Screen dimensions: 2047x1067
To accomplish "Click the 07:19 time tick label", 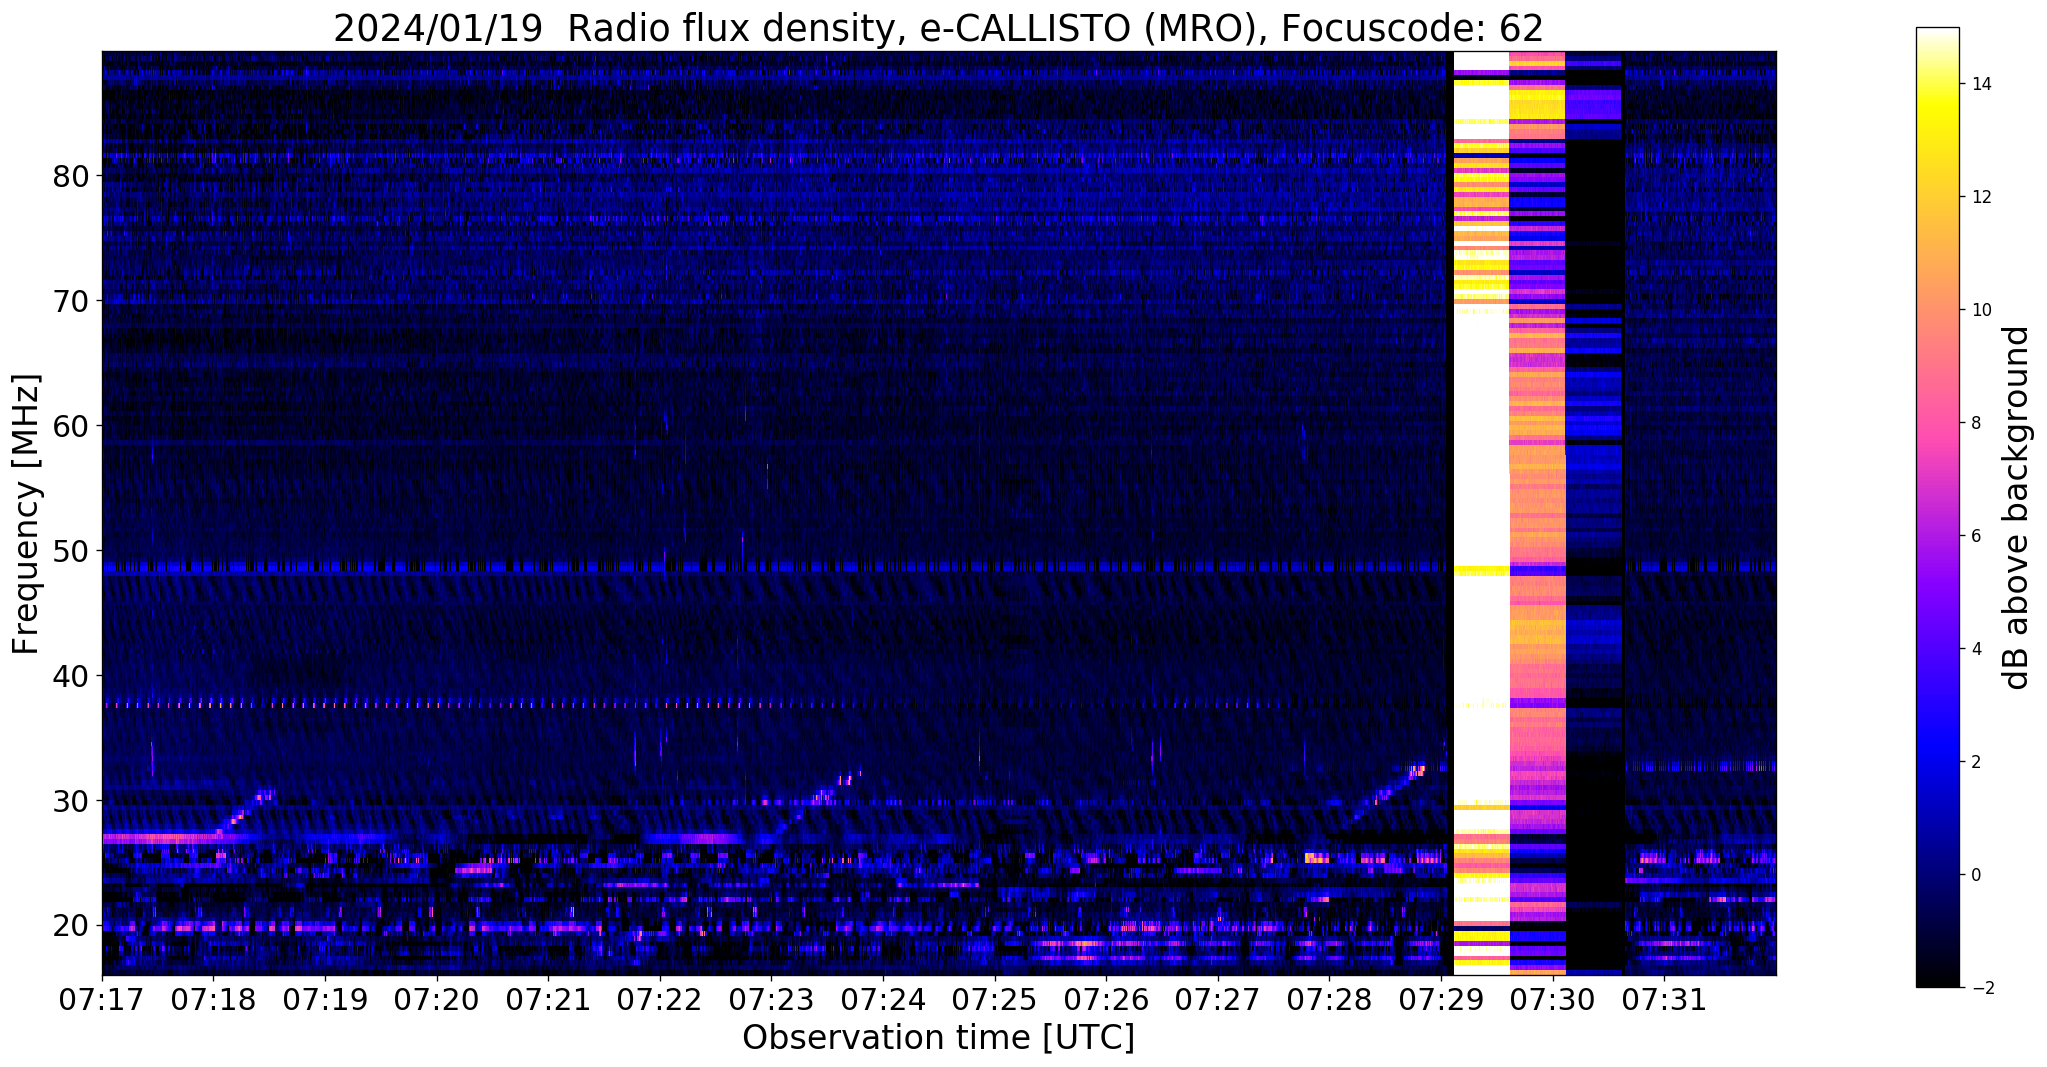I will coord(325,999).
